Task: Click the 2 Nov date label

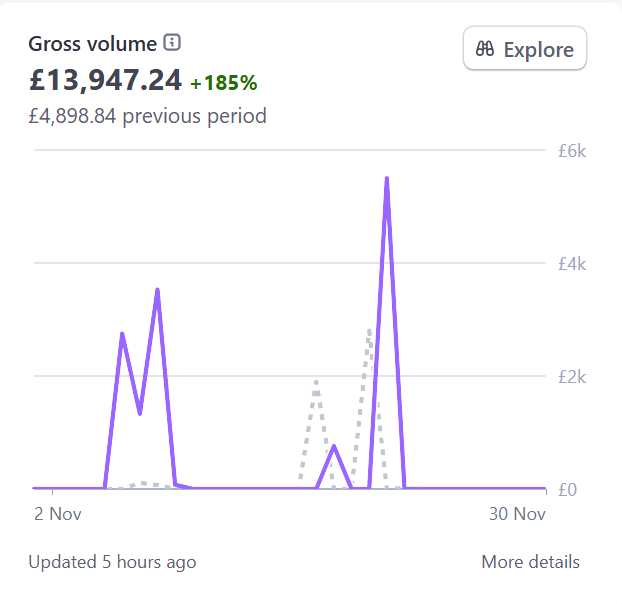Action: pos(57,514)
